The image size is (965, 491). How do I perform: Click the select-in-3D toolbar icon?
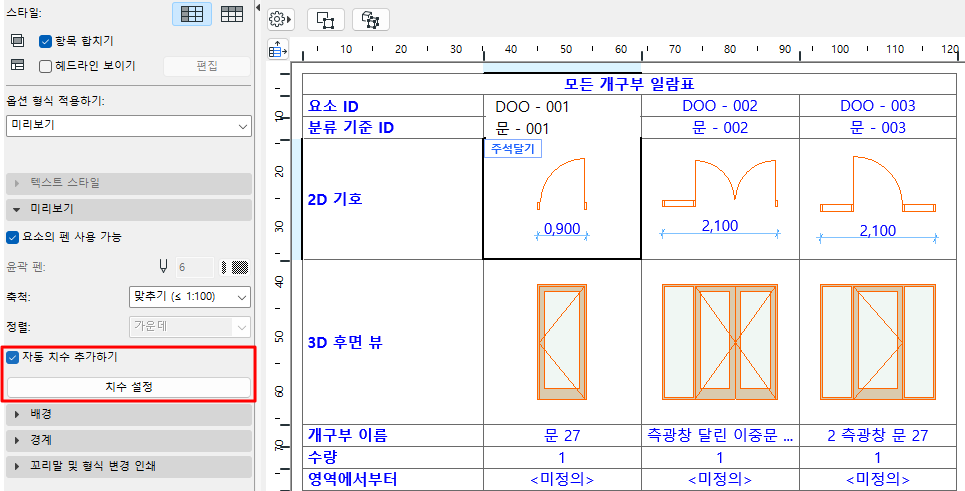click(x=370, y=20)
